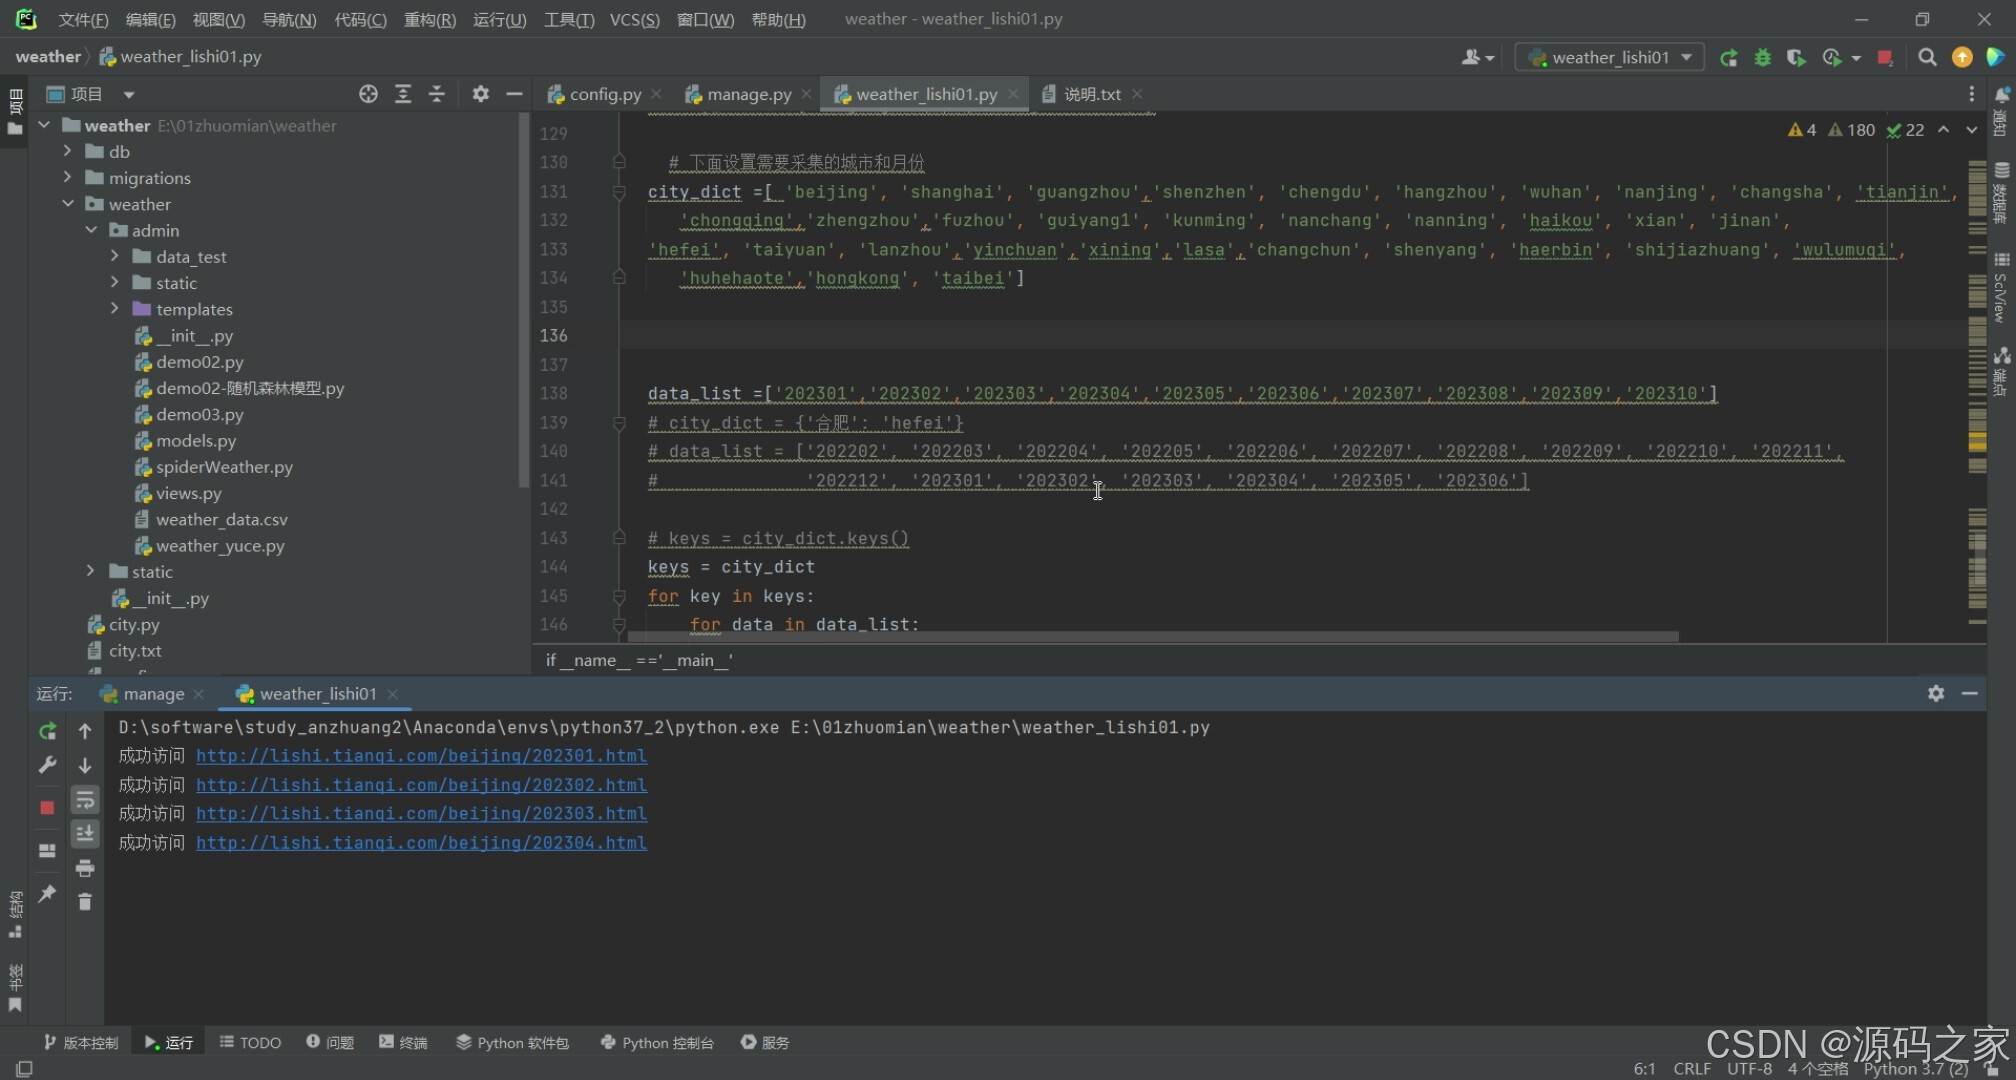This screenshot has height=1080, width=2016.
Task: Expand the migrations folder
Action: pyautogui.click(x=68, y=178)
